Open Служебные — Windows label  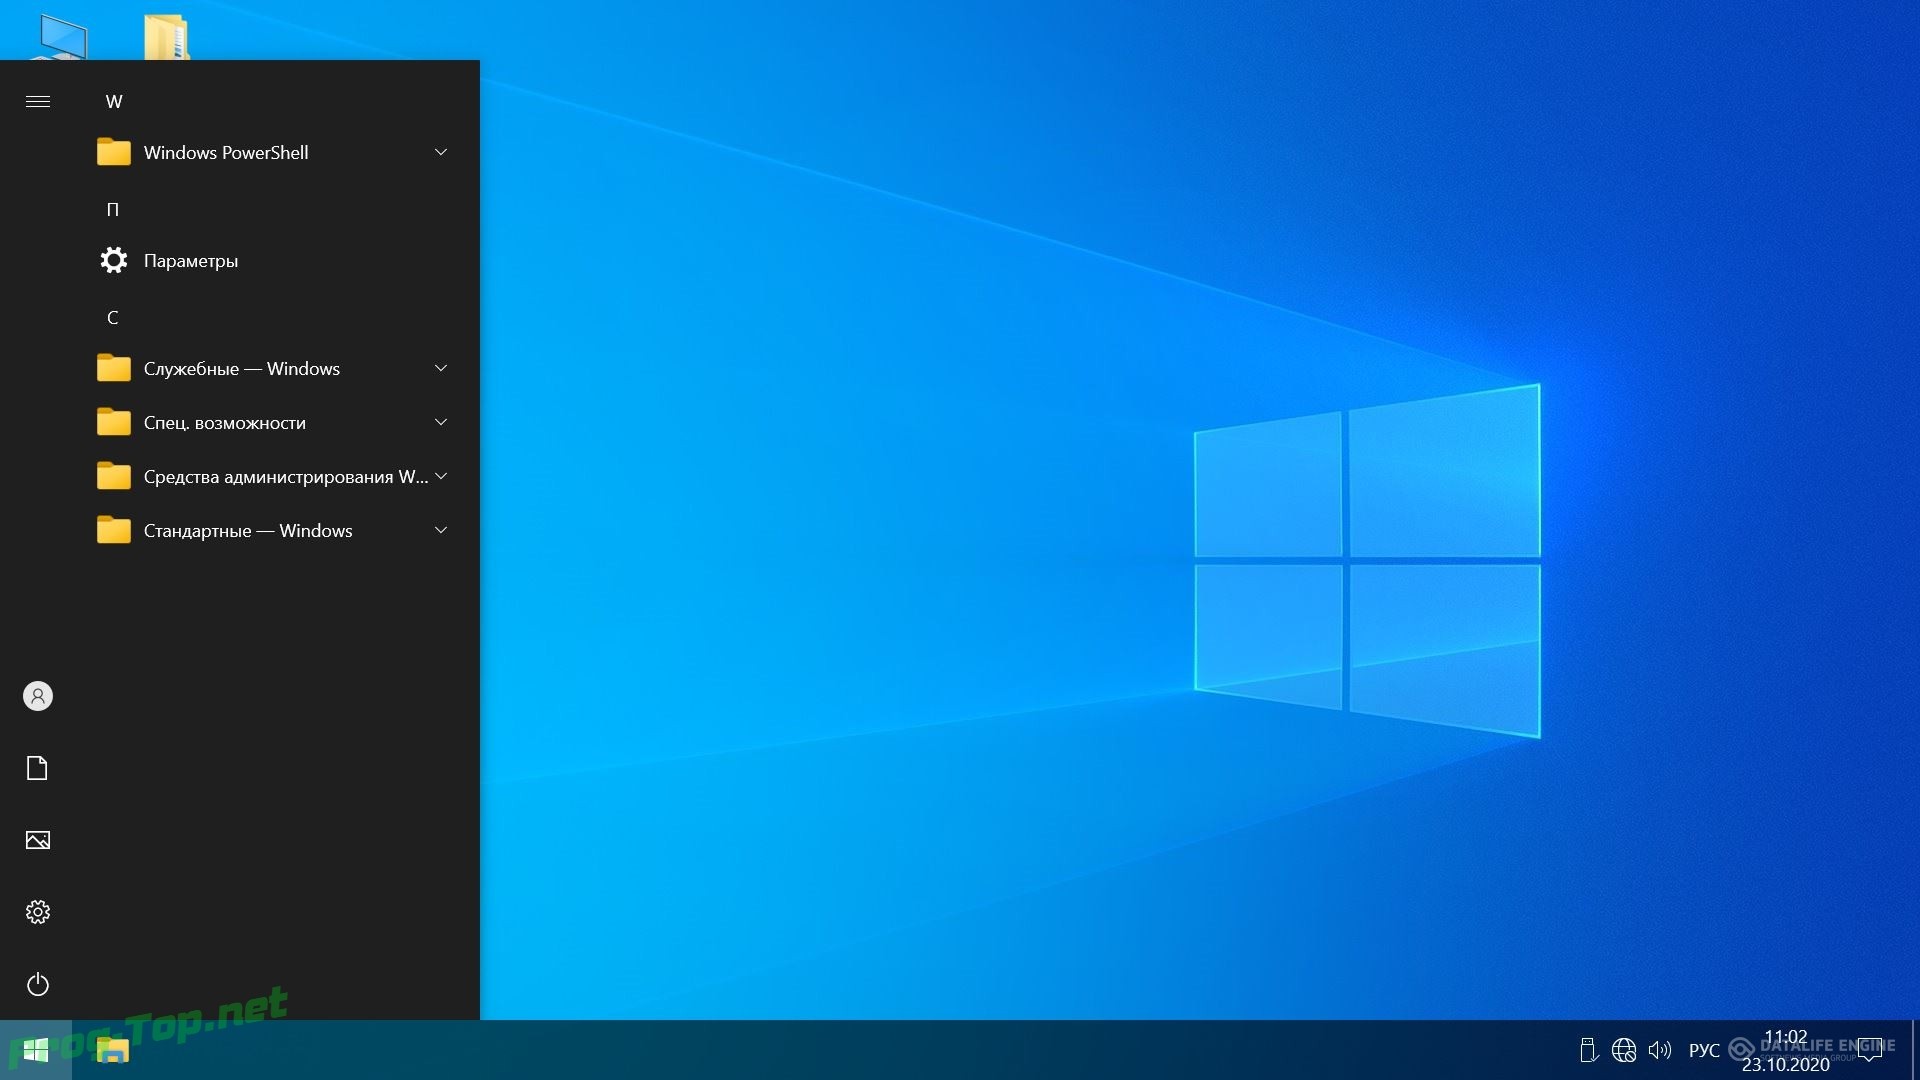(x=242, y=369)
